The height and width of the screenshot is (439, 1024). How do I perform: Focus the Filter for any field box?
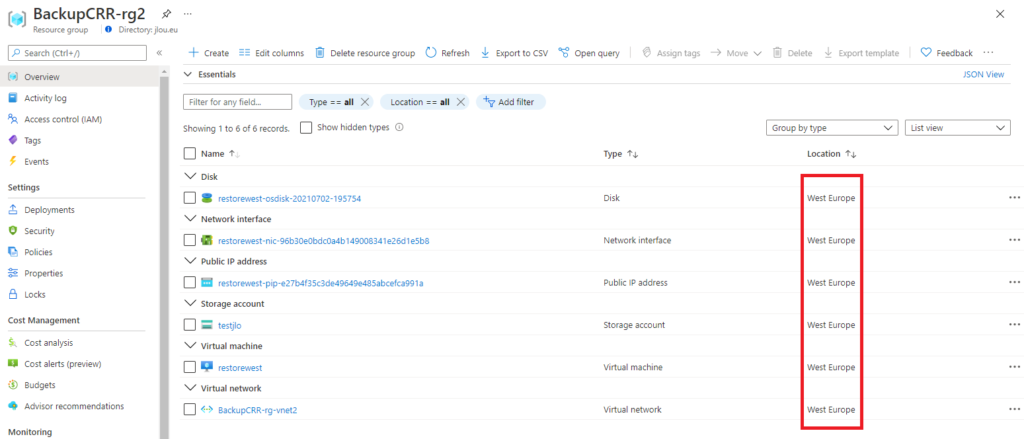(x=238, y=102)
